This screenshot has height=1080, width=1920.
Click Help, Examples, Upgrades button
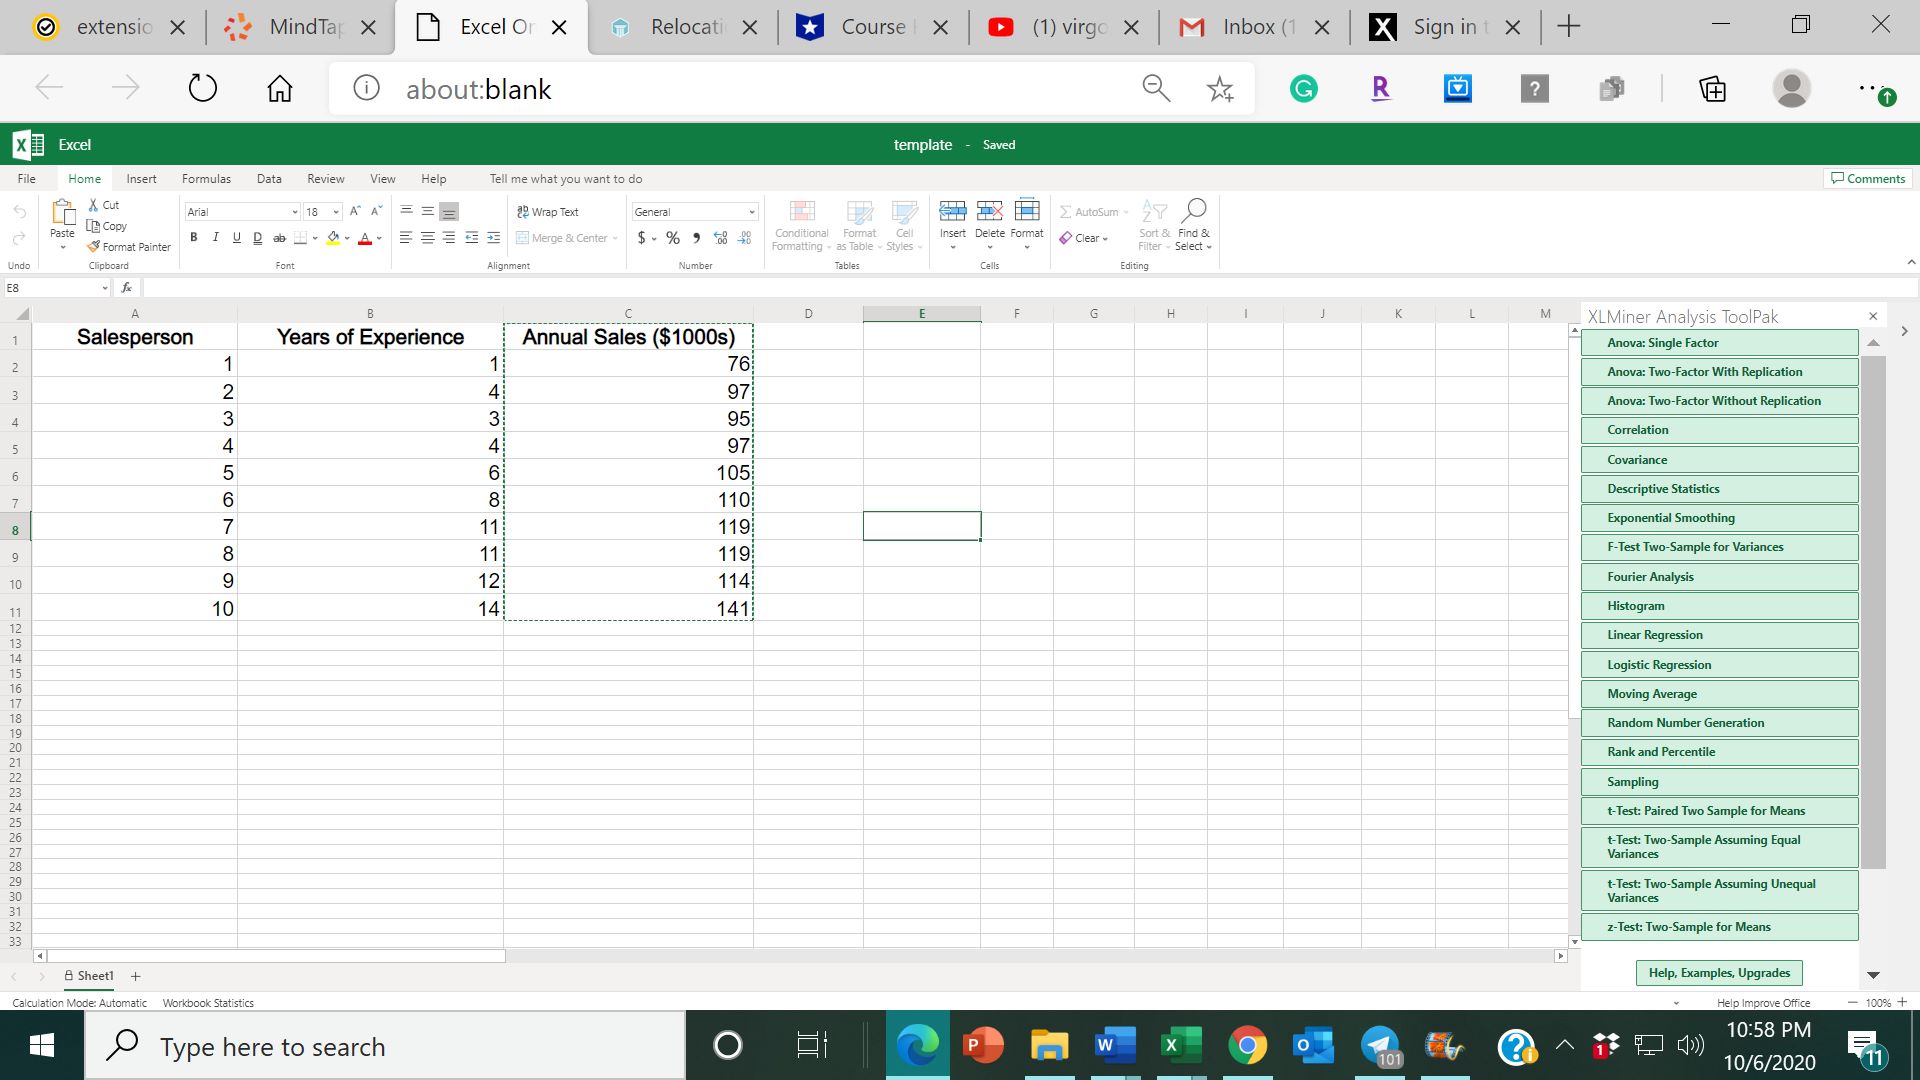click(x=1718, y=973)
